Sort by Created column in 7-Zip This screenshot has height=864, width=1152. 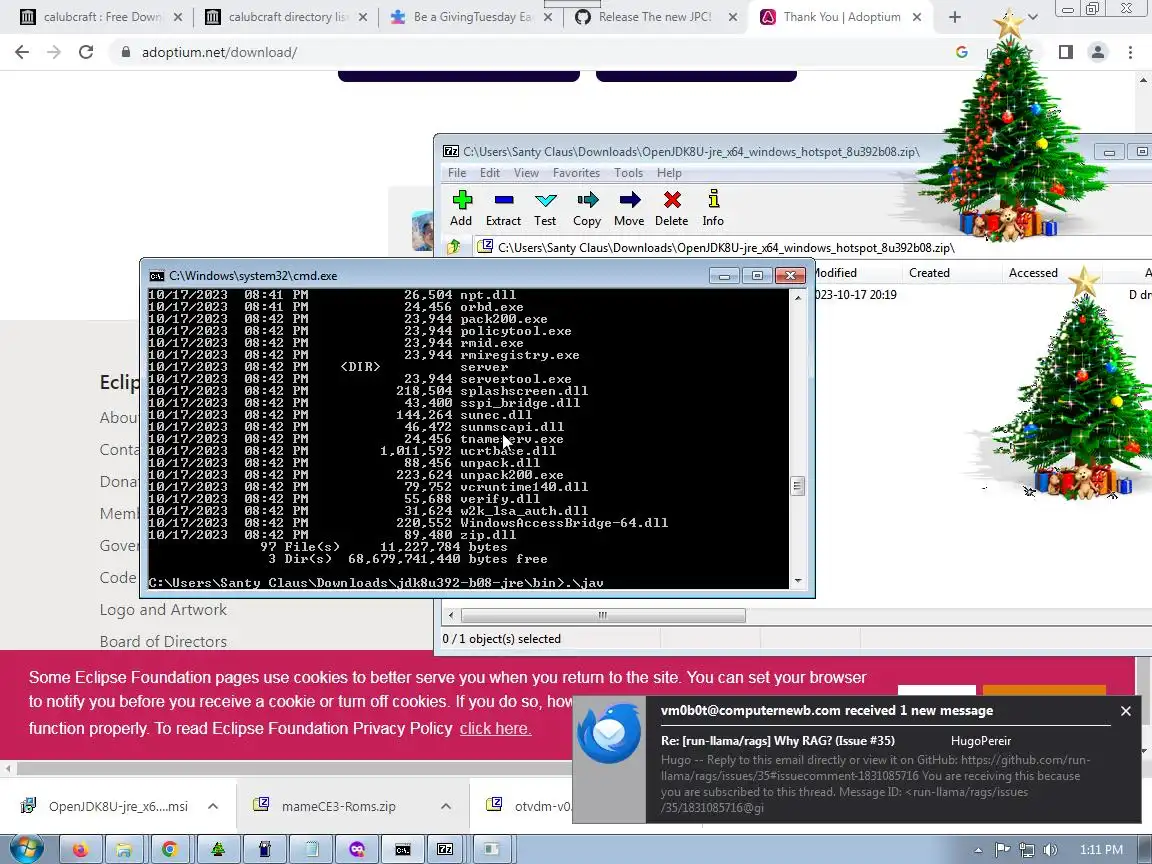[929, 273]
